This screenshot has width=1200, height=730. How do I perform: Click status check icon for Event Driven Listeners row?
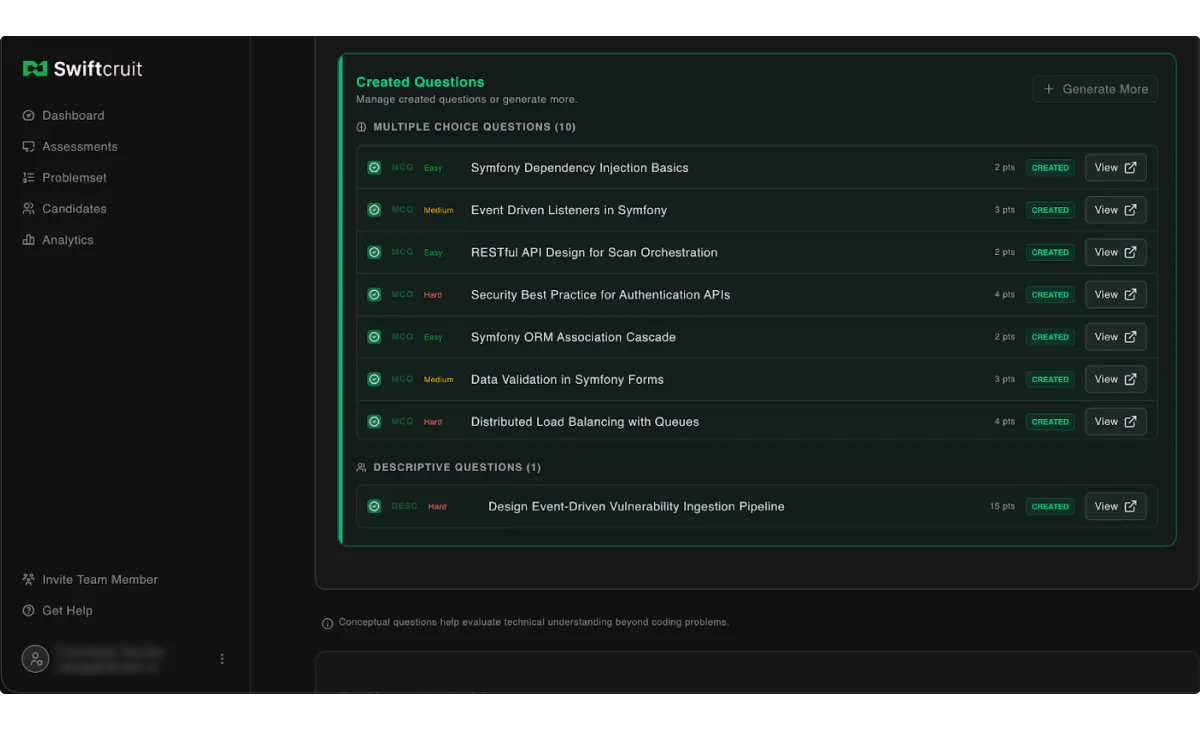[374, 210]
